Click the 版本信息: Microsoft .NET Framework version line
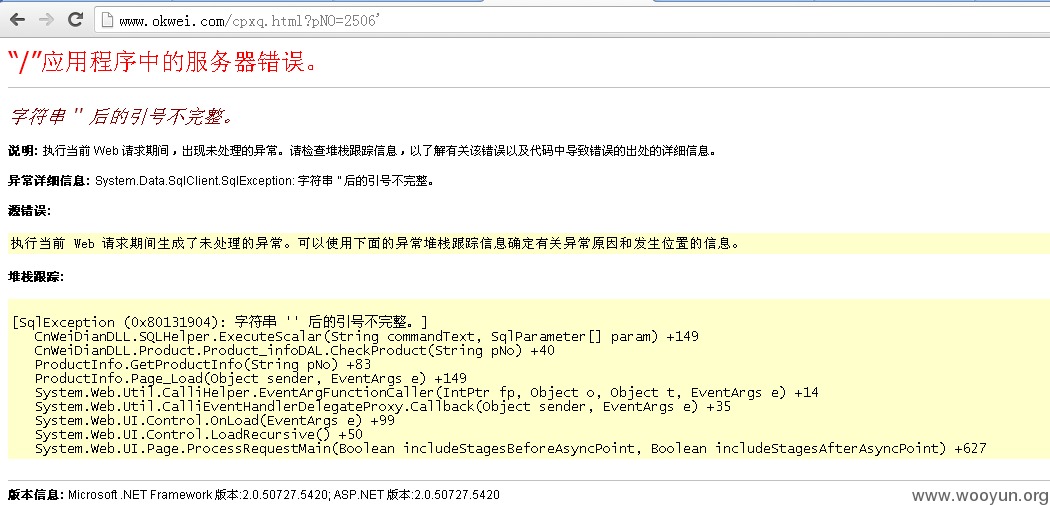This screenshot has width=1050, height=505. pyautogui.click(x=254, y=495)
